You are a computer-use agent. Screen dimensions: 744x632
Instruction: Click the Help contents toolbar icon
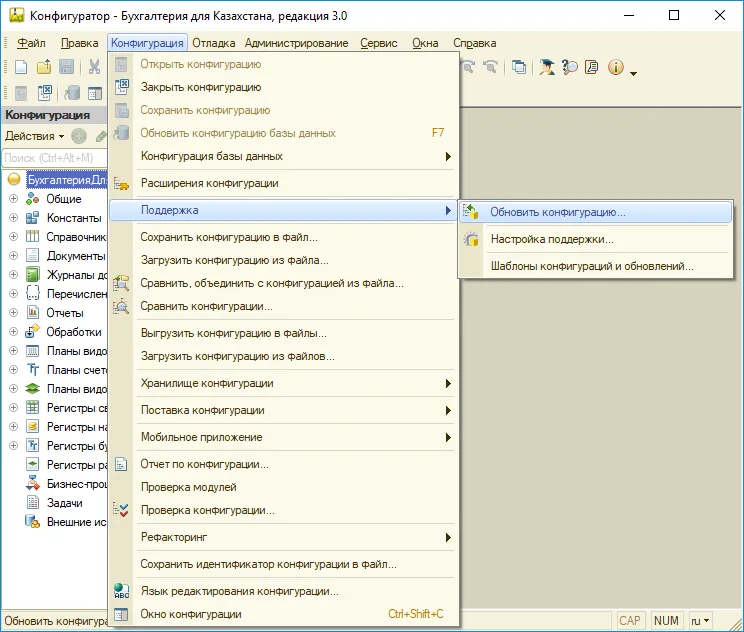(x=592, y=67)
